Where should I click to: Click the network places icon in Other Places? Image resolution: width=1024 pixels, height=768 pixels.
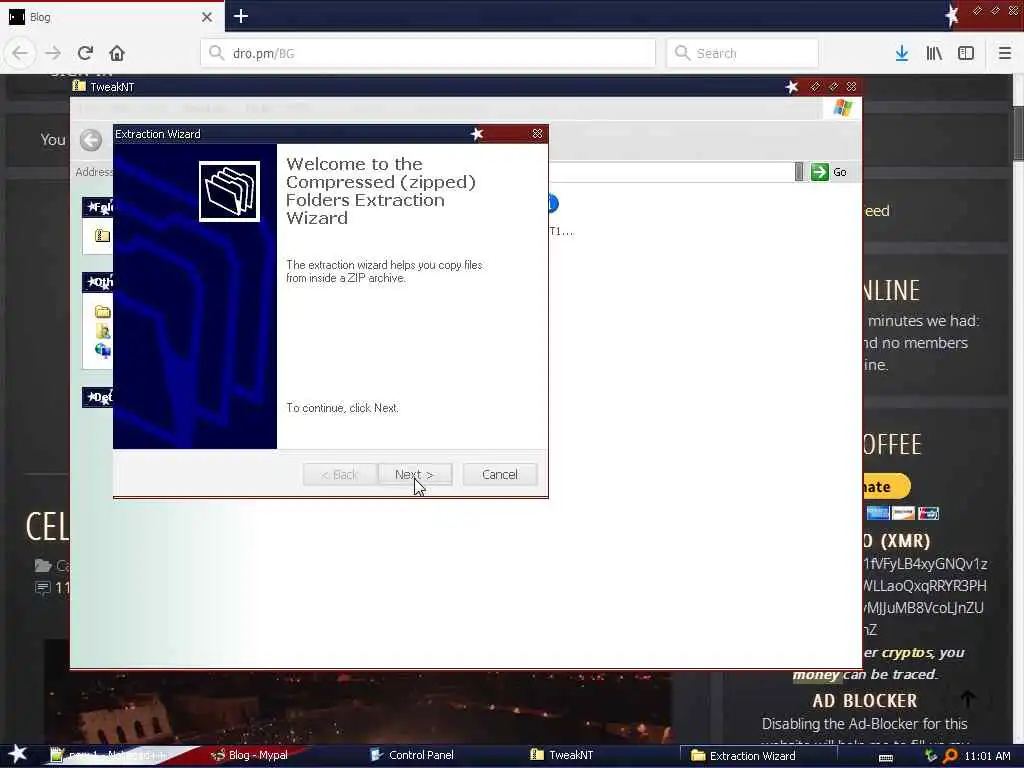coord(103,351)
